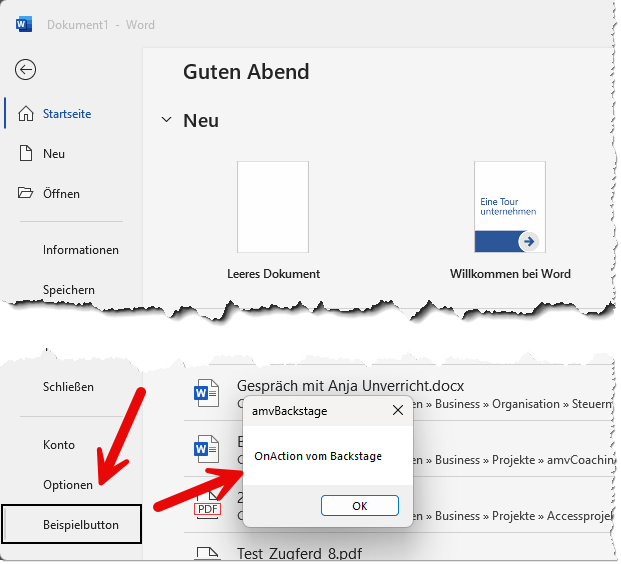This screenshot has height=564, width=621.
Task: Select the Startseite home icon
Action: click(26, 114)
